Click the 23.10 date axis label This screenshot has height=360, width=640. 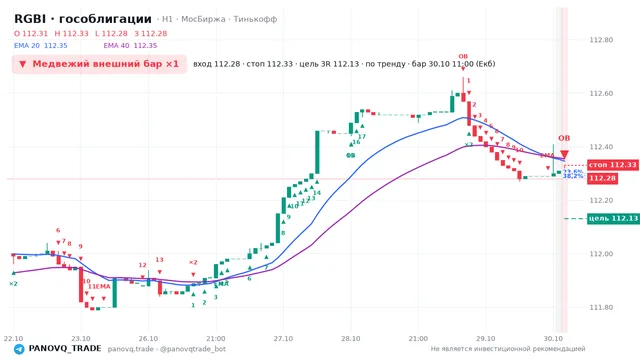pos(81,339)
